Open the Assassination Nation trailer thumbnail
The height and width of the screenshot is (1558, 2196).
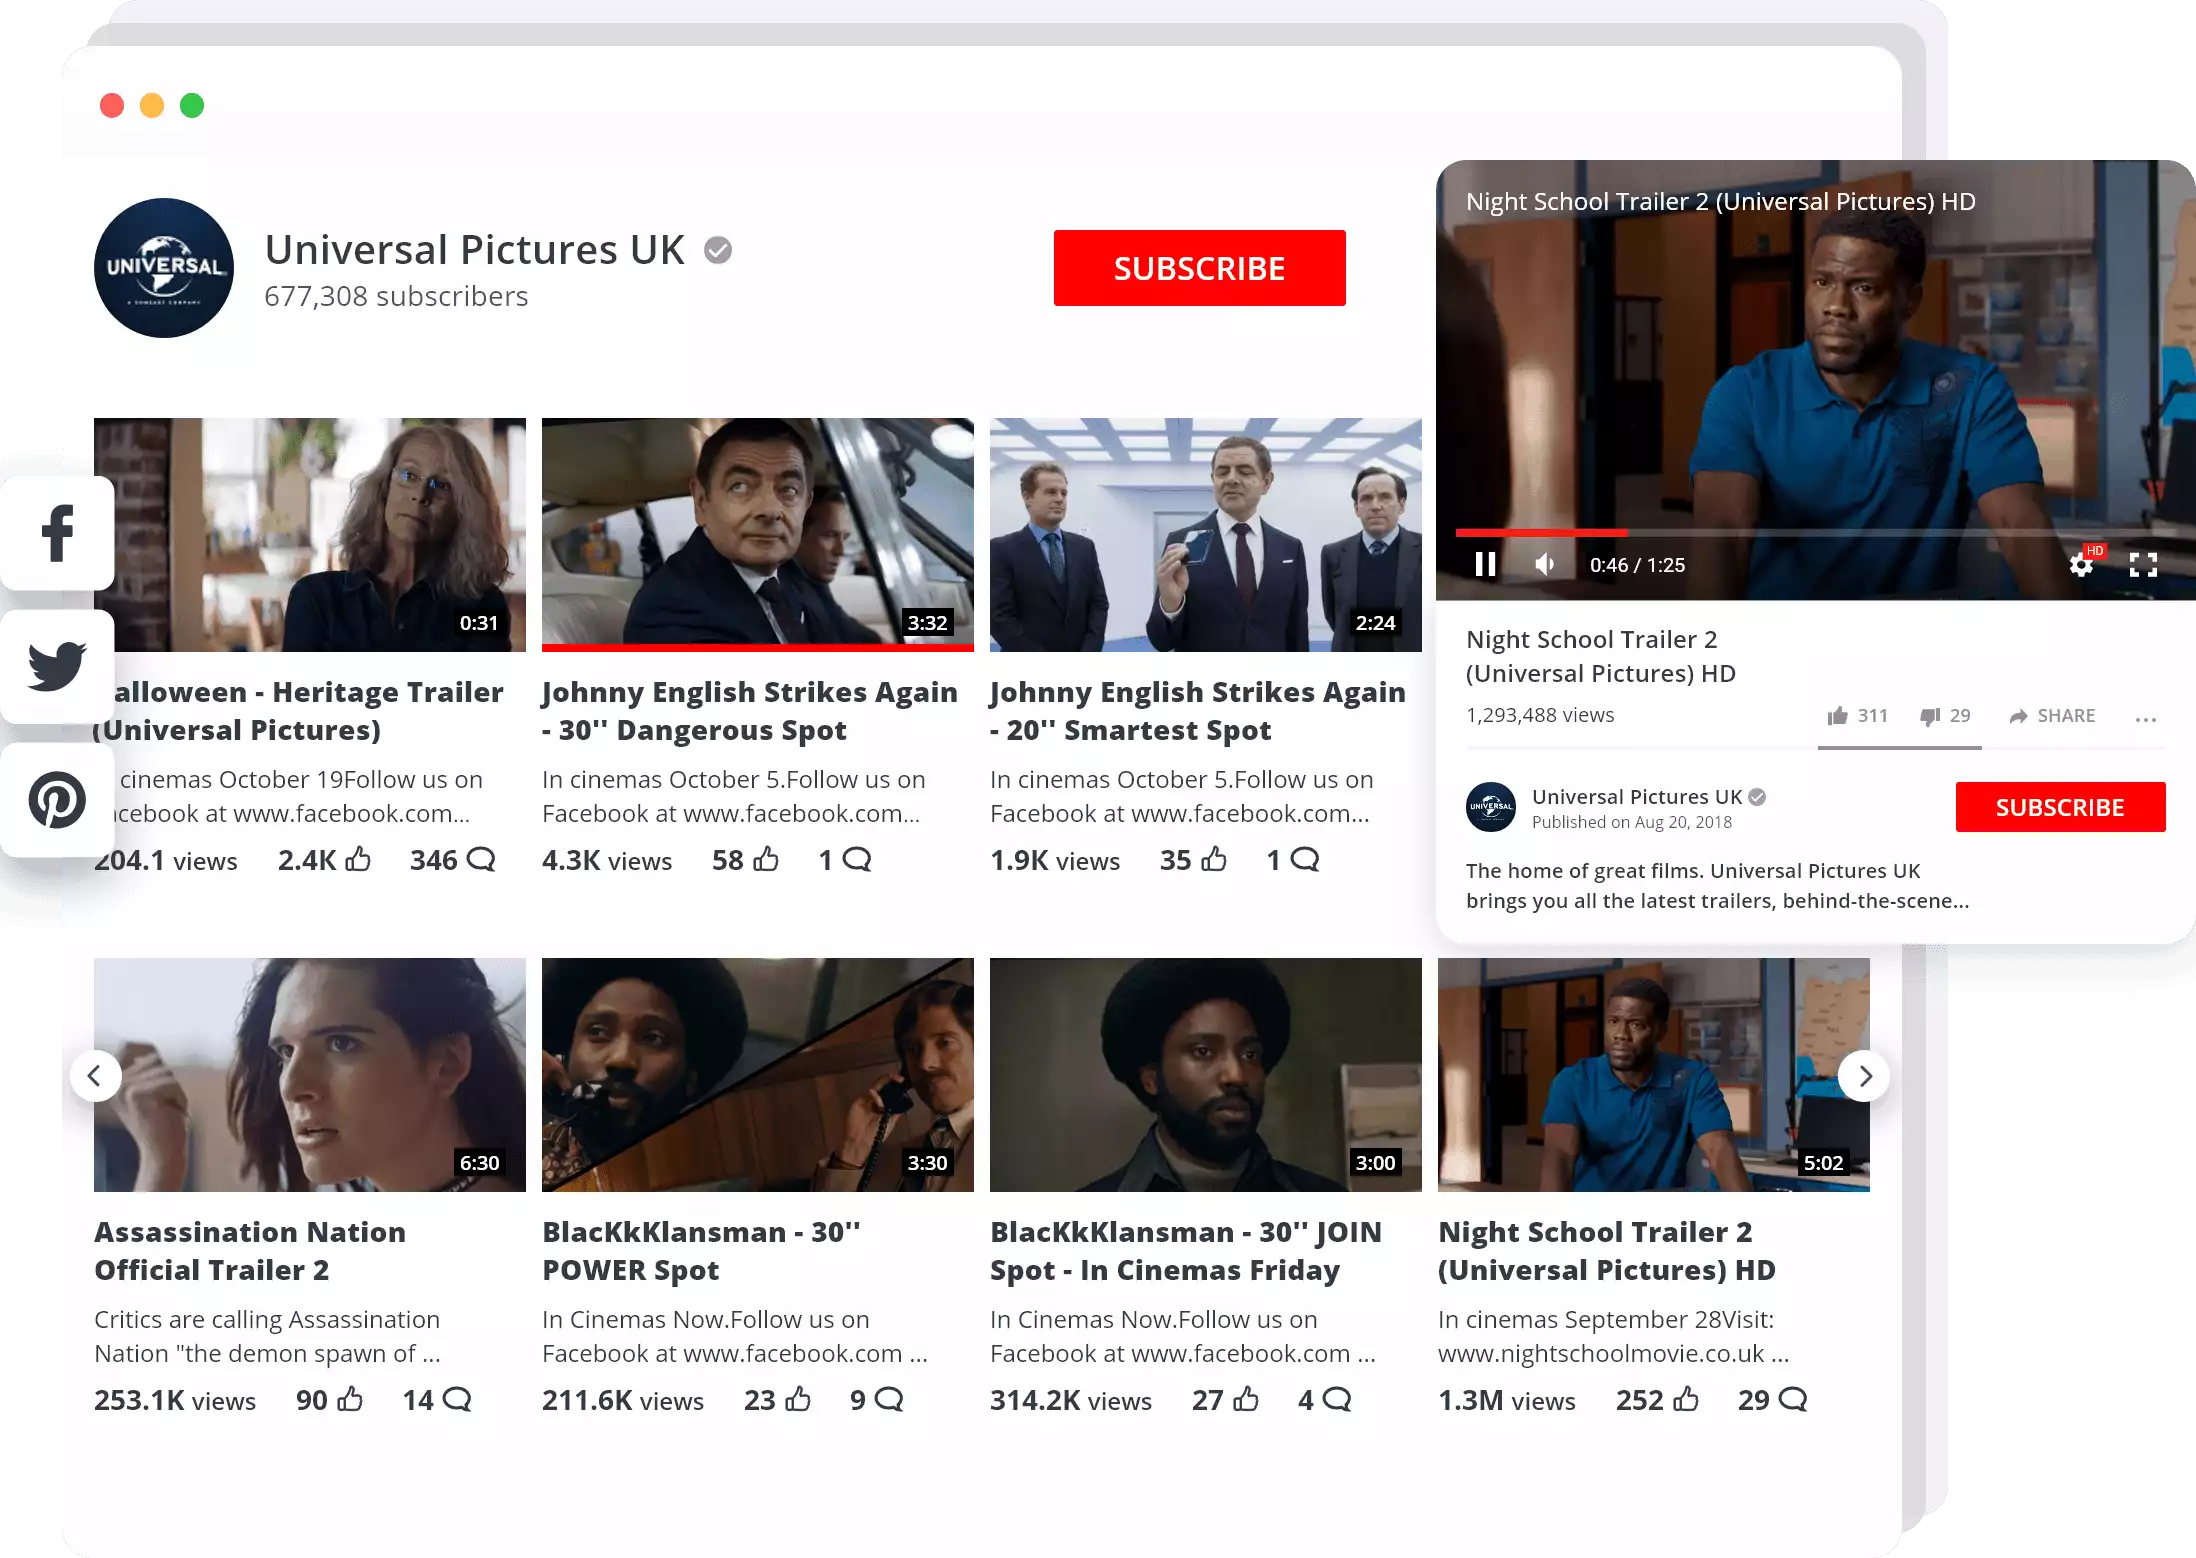point(310,1075)
